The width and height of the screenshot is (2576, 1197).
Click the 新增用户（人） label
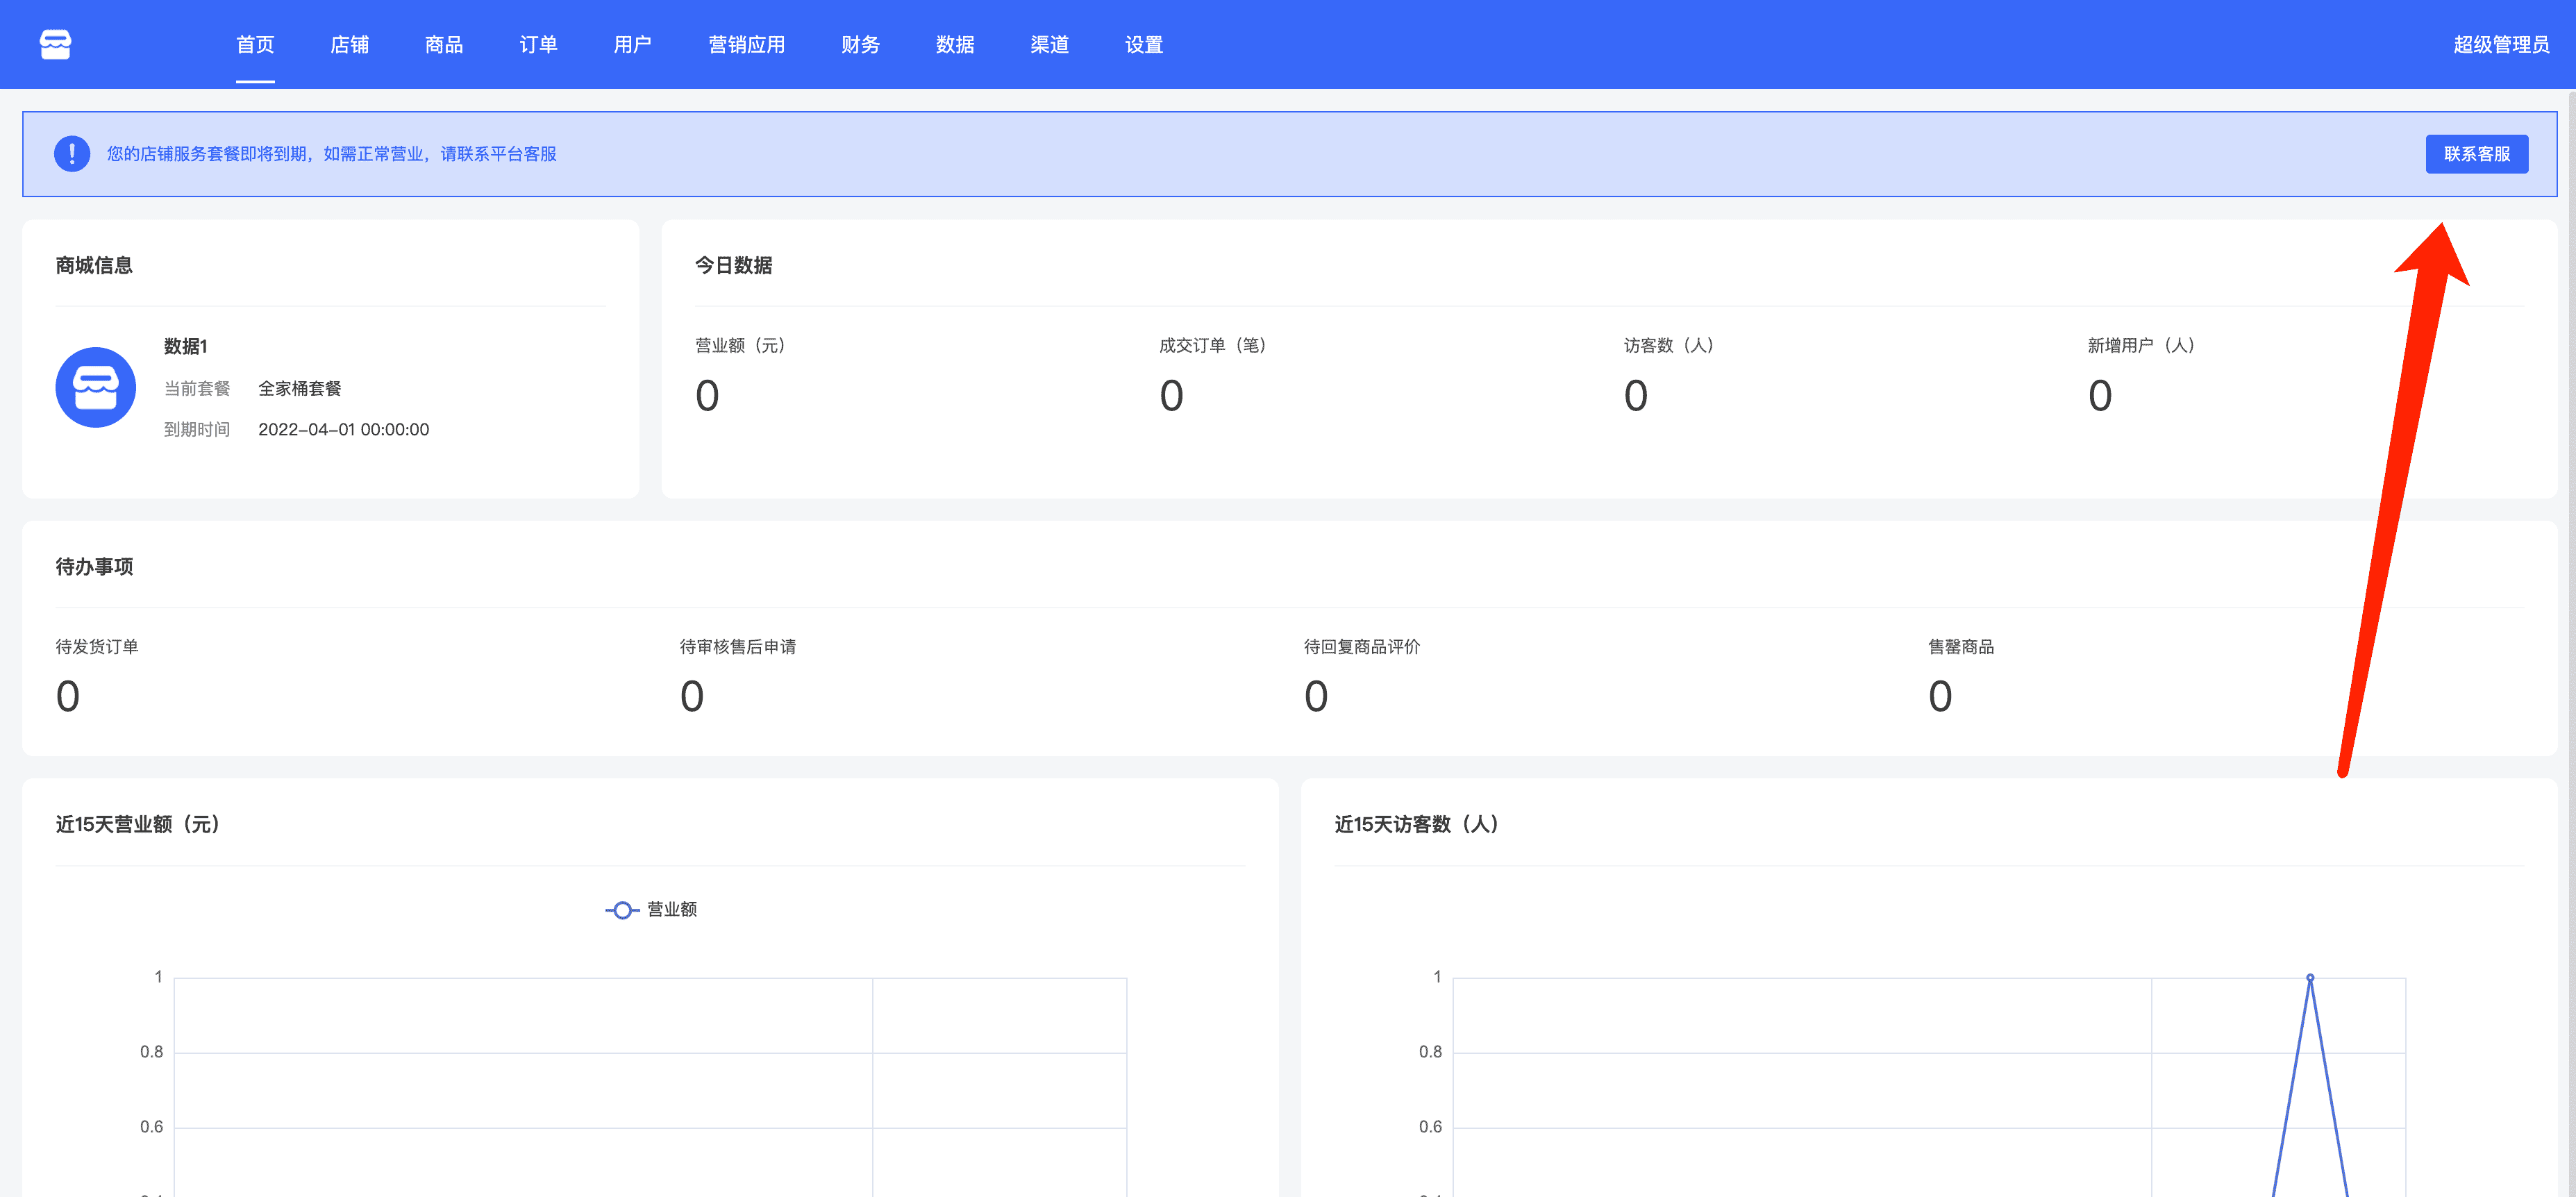(x=2142, y=345)
